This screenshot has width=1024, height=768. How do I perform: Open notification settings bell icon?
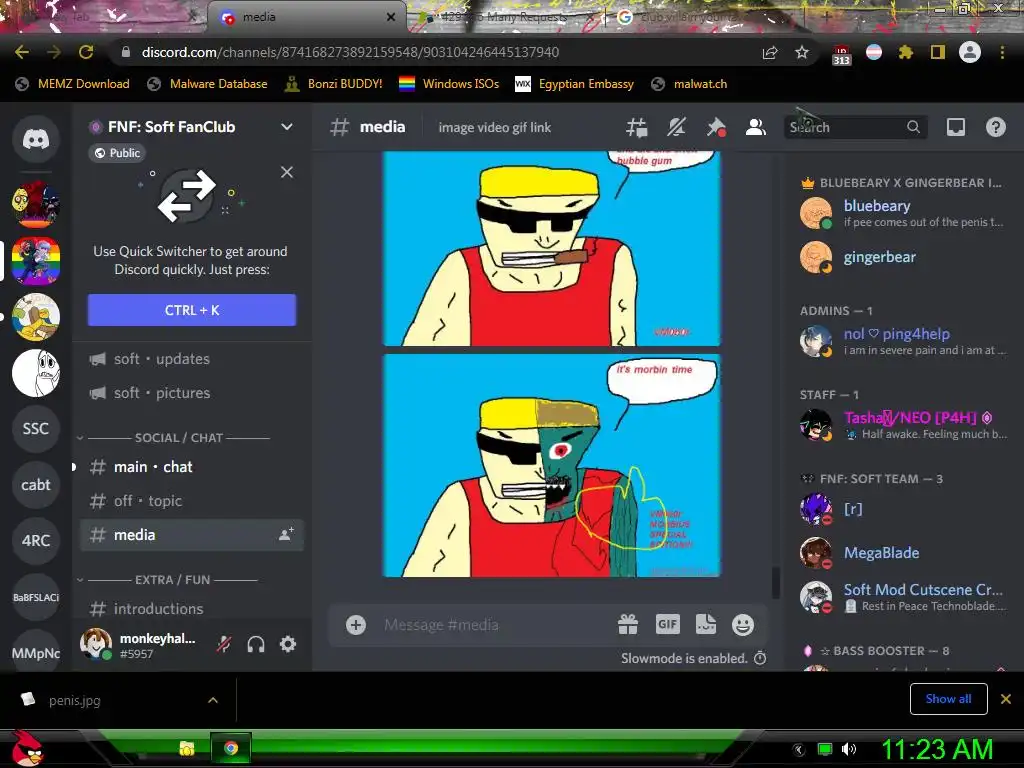click(x=676, y=127)
